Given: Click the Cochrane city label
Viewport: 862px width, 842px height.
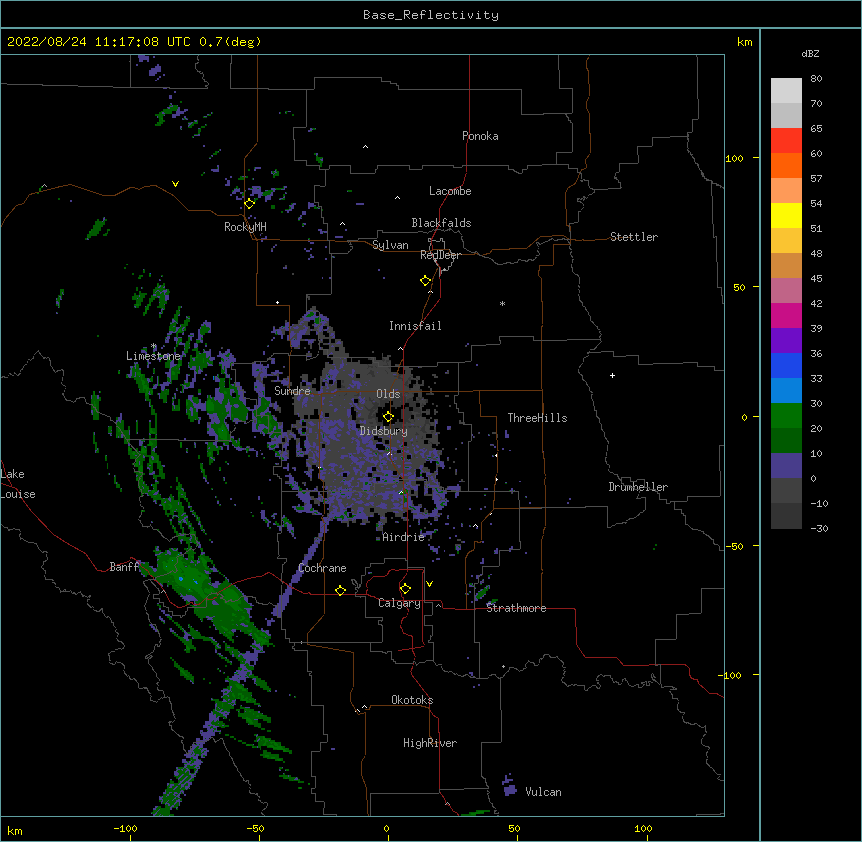Looking at the screenshot, I should point(322,568).
